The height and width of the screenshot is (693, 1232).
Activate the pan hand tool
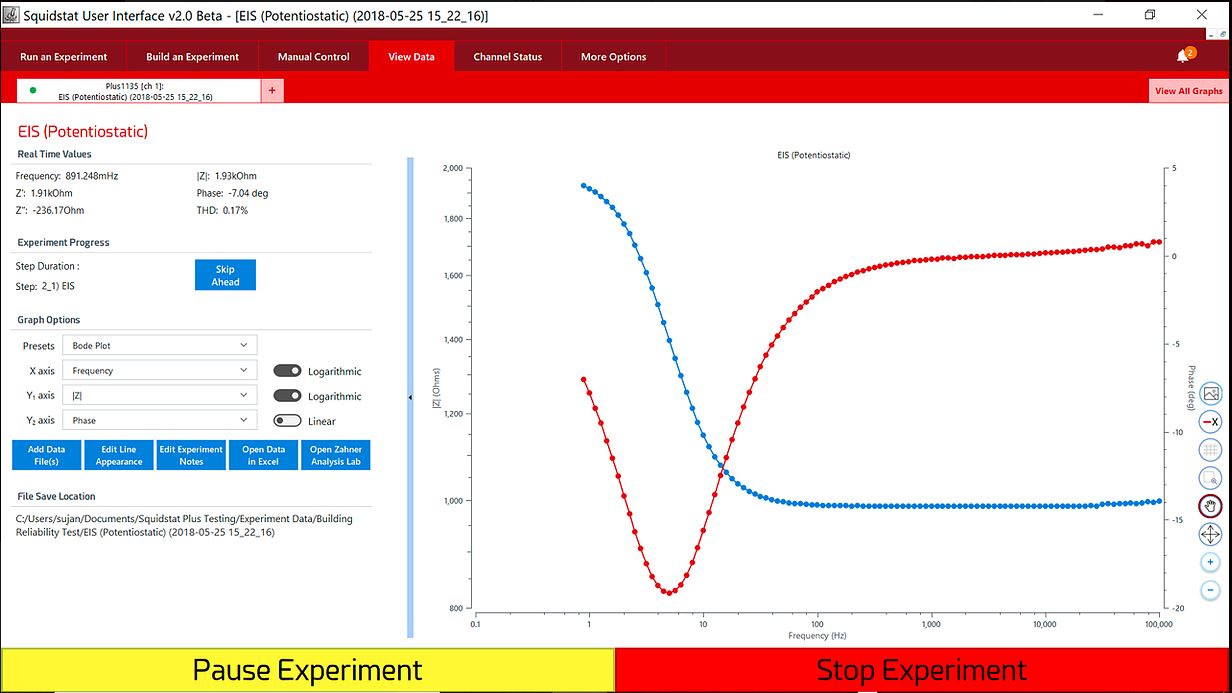pyautogui.click(x=1210, y=506)
